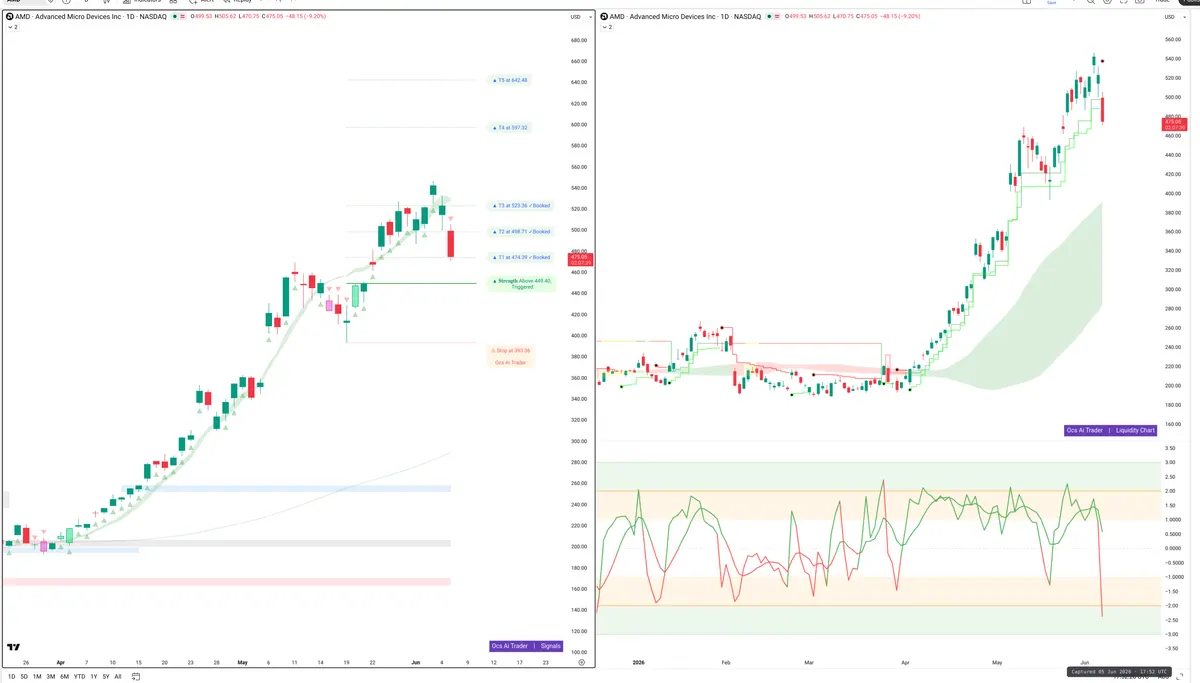Click right chart AMD symbol logo
Viewport: 1200px width, 683px height.
[604, 17]
